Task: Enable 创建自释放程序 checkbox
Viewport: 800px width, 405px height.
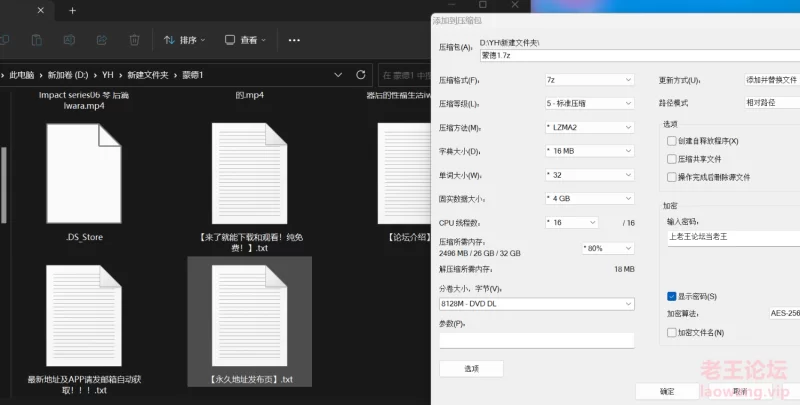Action: [672, 141]
